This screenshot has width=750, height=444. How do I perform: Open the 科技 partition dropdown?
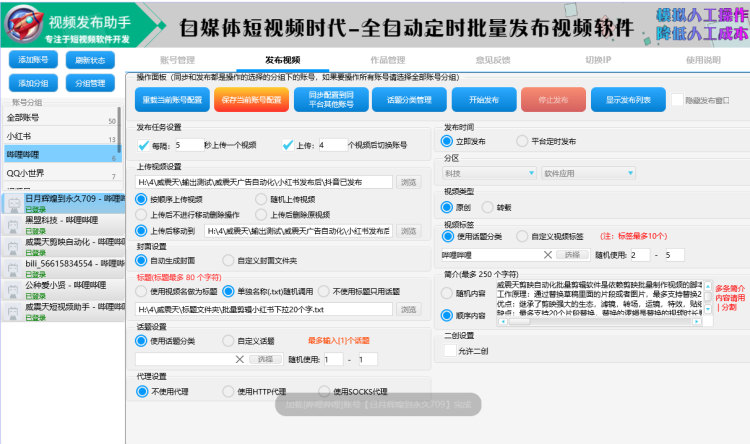(490, 173)
